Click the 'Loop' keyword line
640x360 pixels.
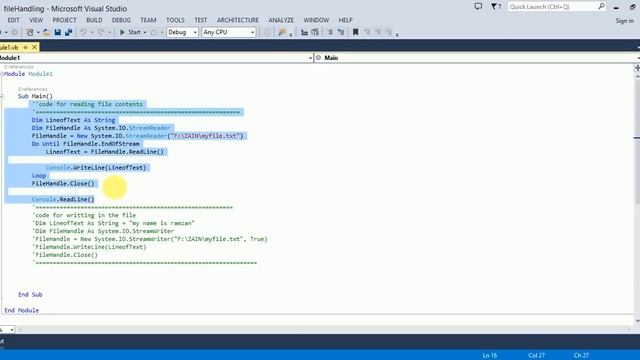click(39, 176)
